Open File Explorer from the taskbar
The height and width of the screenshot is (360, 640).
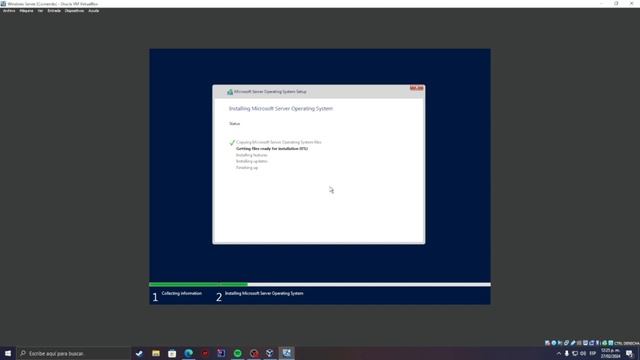coord(156,353)
